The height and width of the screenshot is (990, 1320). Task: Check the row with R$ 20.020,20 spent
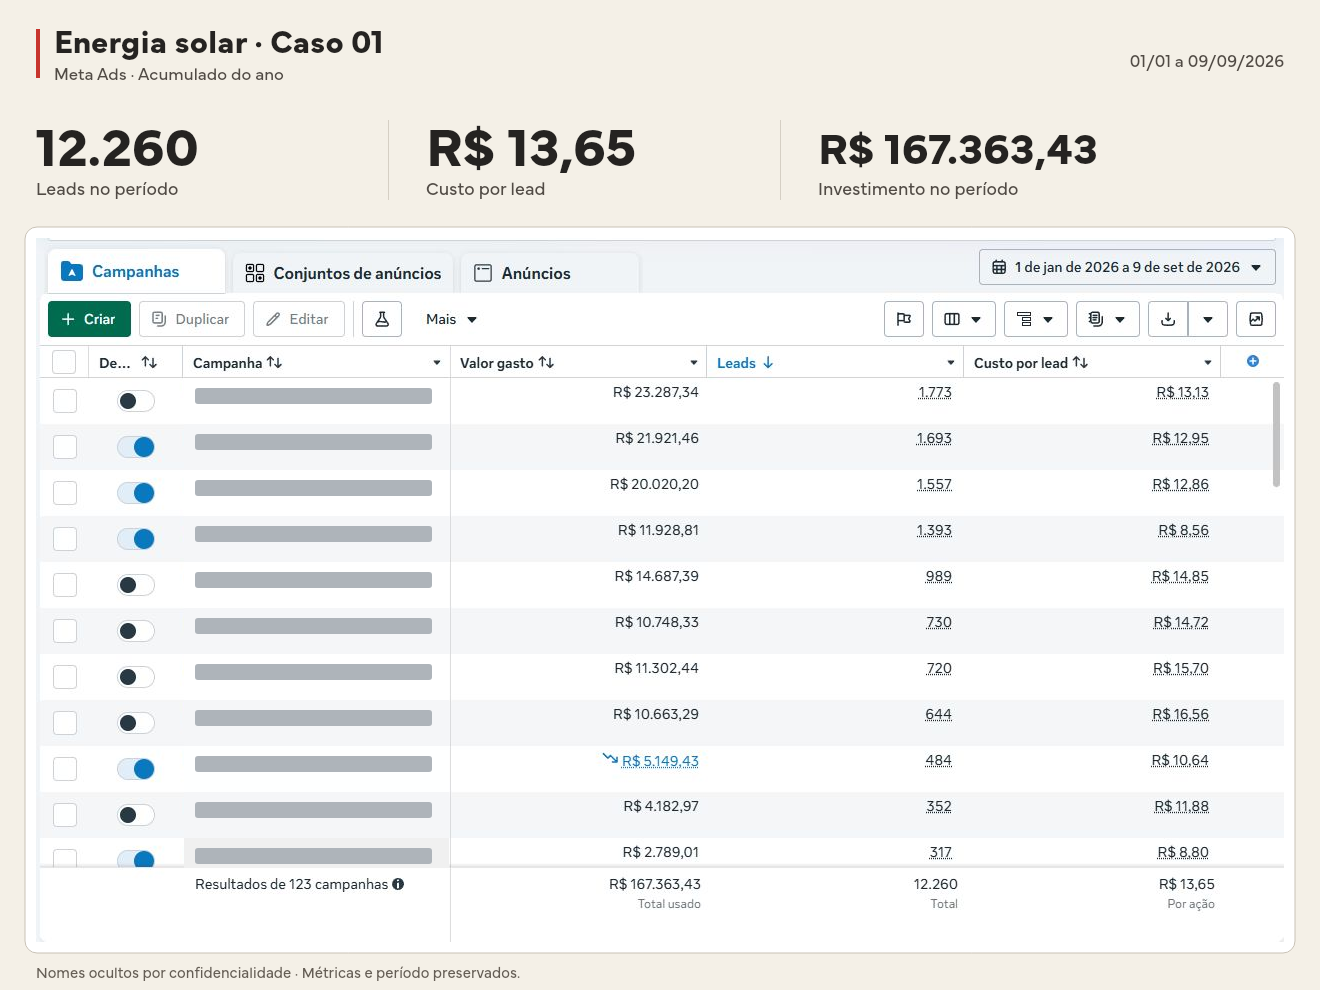click(65, 493)
